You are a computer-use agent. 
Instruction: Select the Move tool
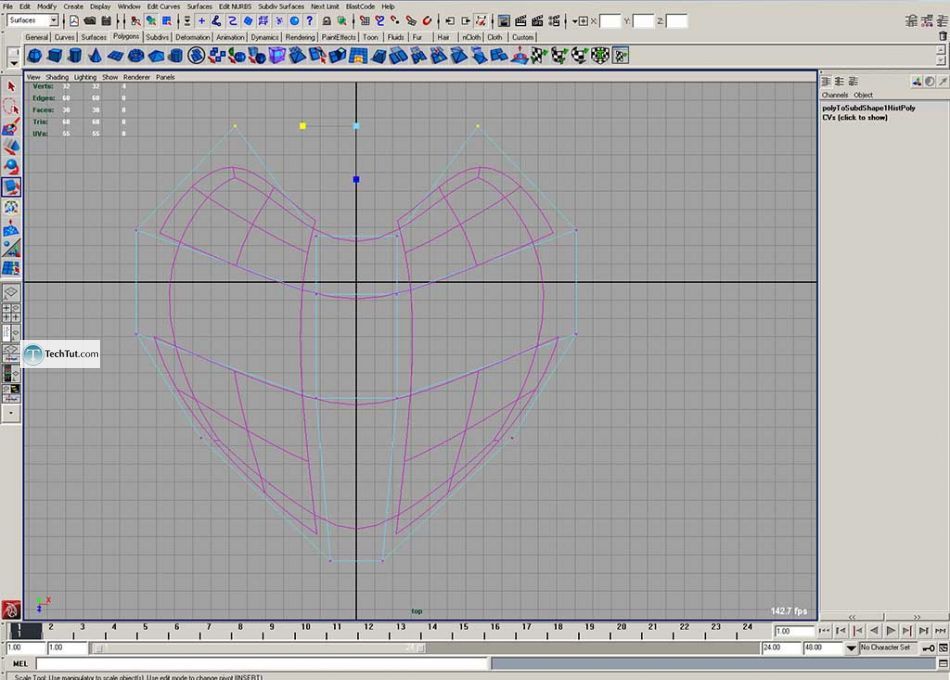pyautogui.click(x=11, y=147)
